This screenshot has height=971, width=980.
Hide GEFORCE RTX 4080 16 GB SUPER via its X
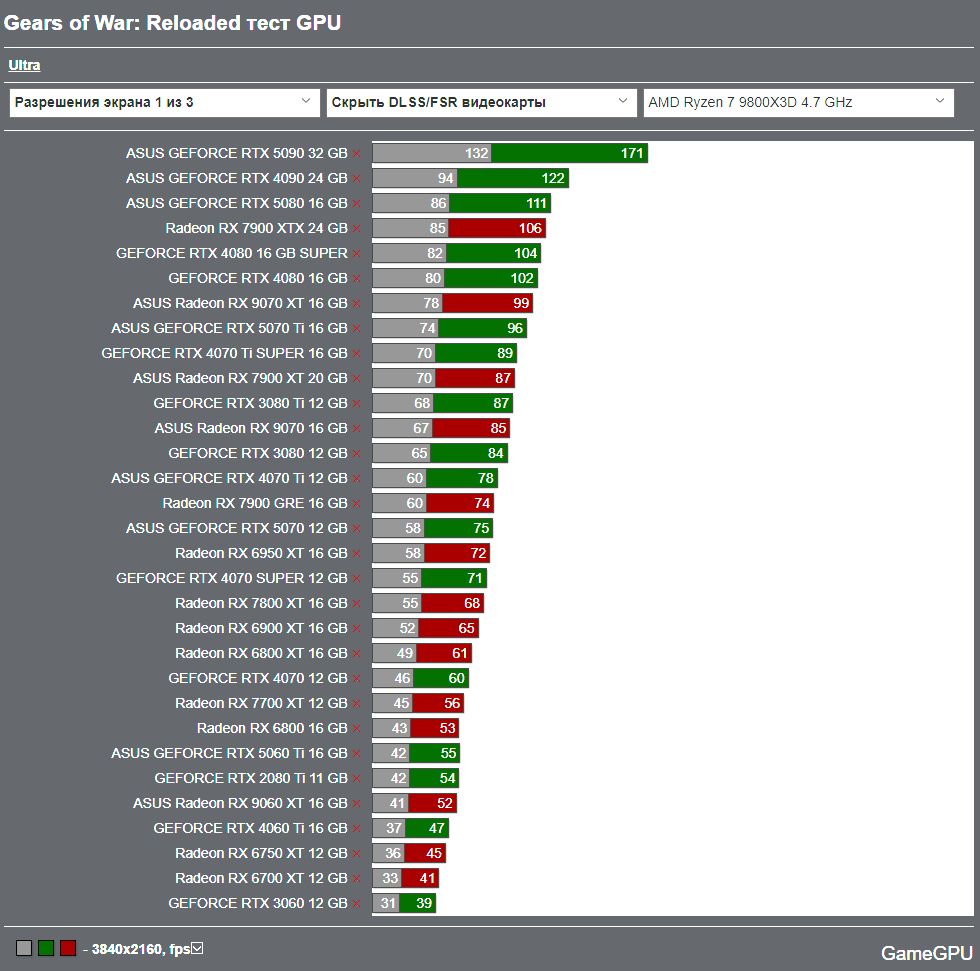coord(356,254)
